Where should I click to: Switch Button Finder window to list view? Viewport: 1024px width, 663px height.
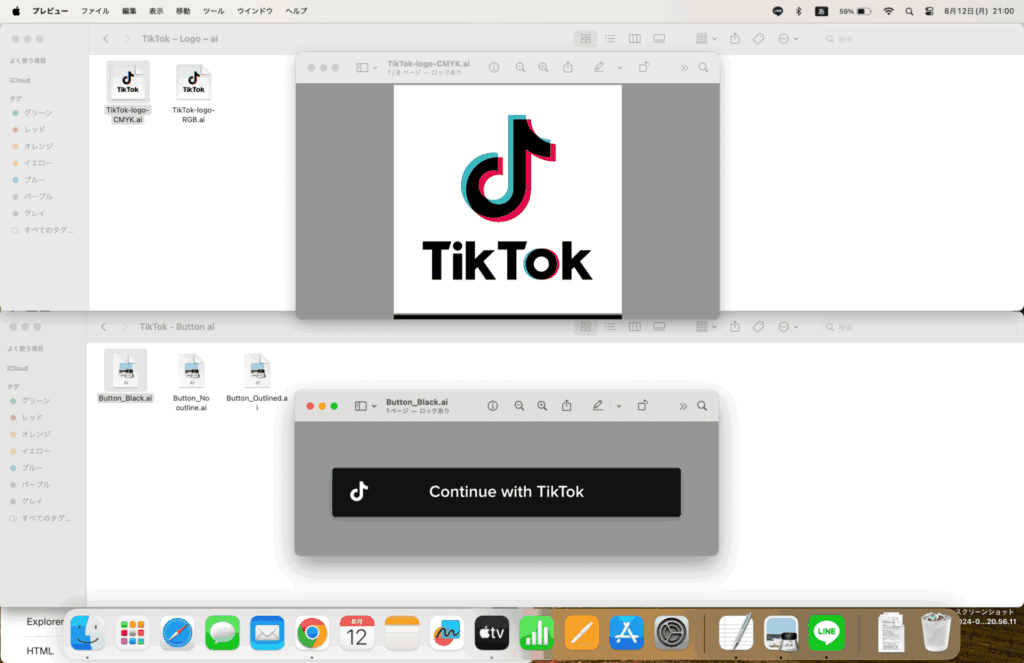pos(610,327)
